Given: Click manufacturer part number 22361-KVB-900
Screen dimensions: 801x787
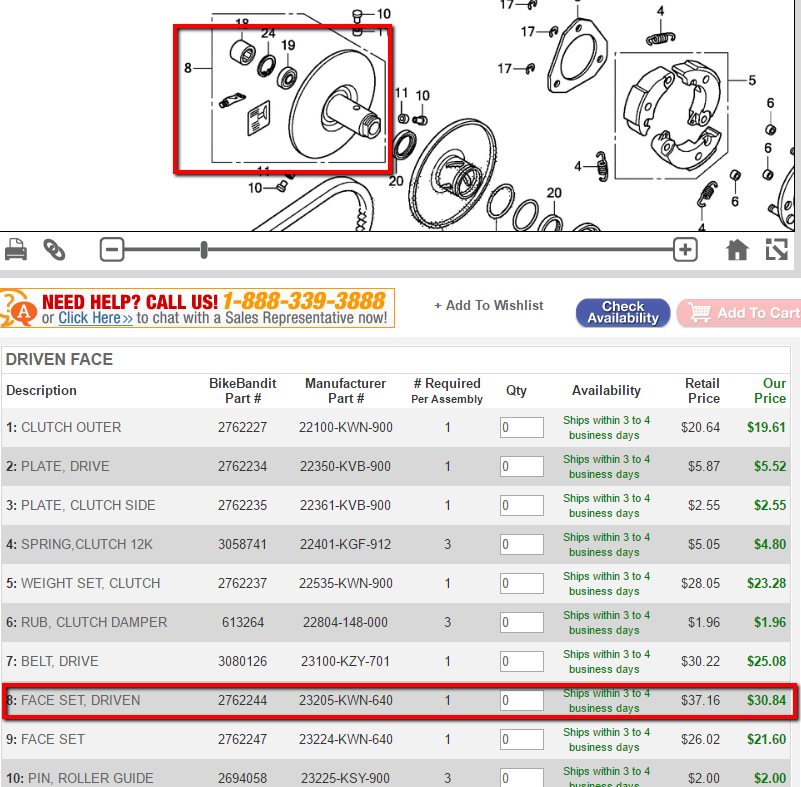Looking at the screenshot, I should point(345,505).
